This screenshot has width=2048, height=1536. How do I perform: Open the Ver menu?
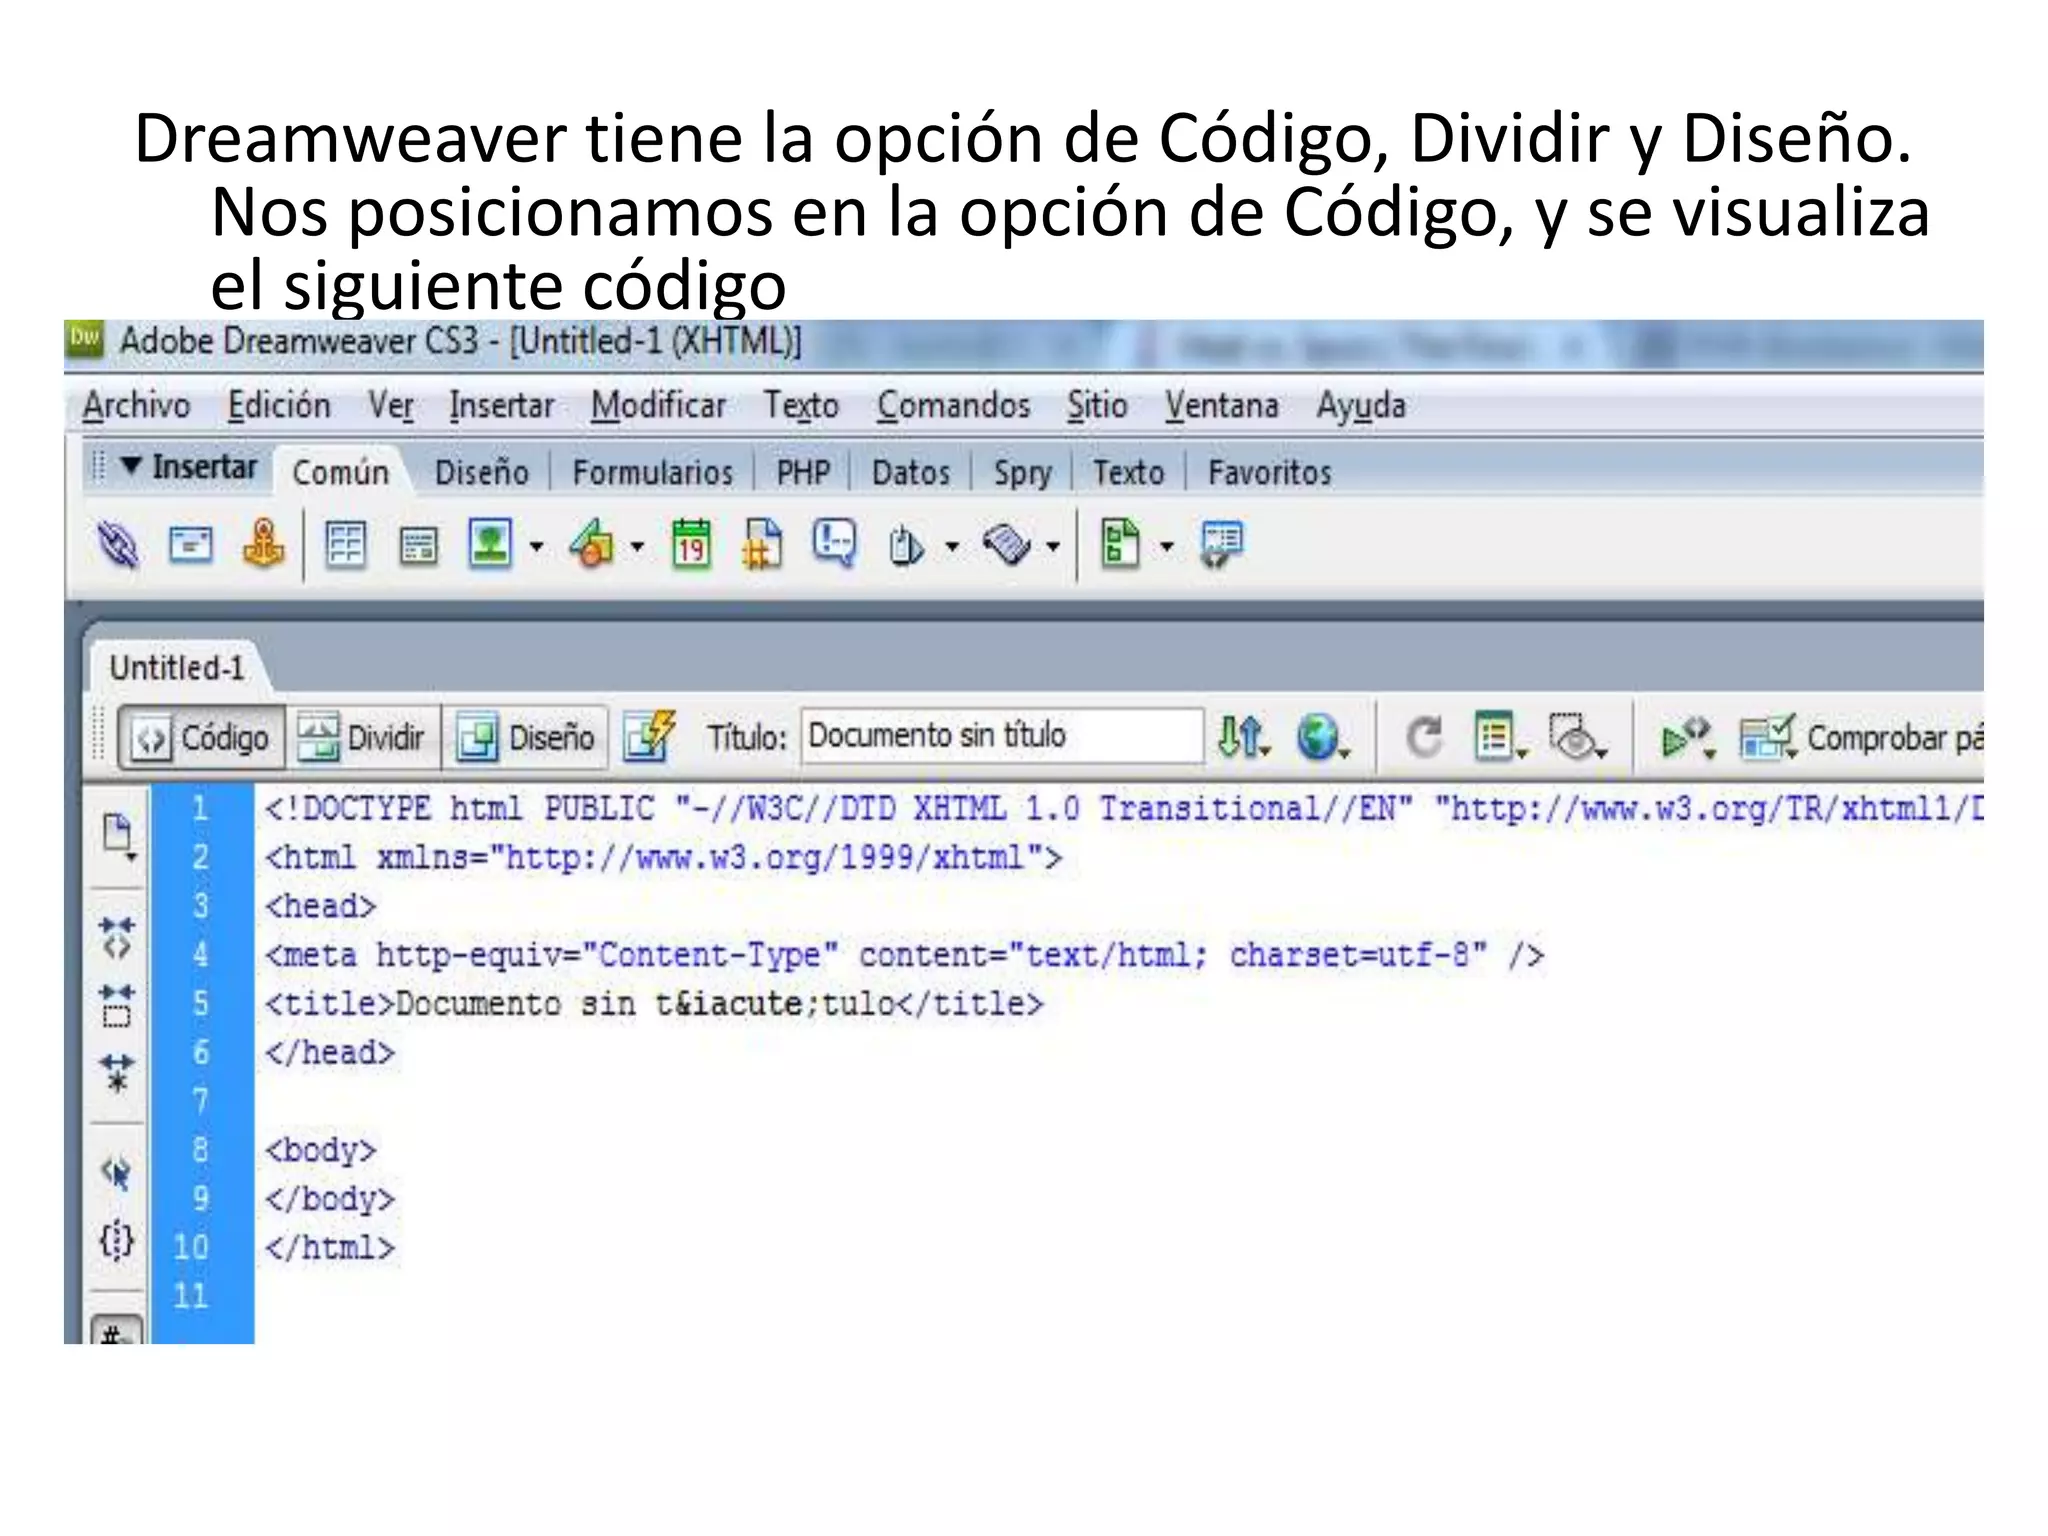[x=390, y=406]
